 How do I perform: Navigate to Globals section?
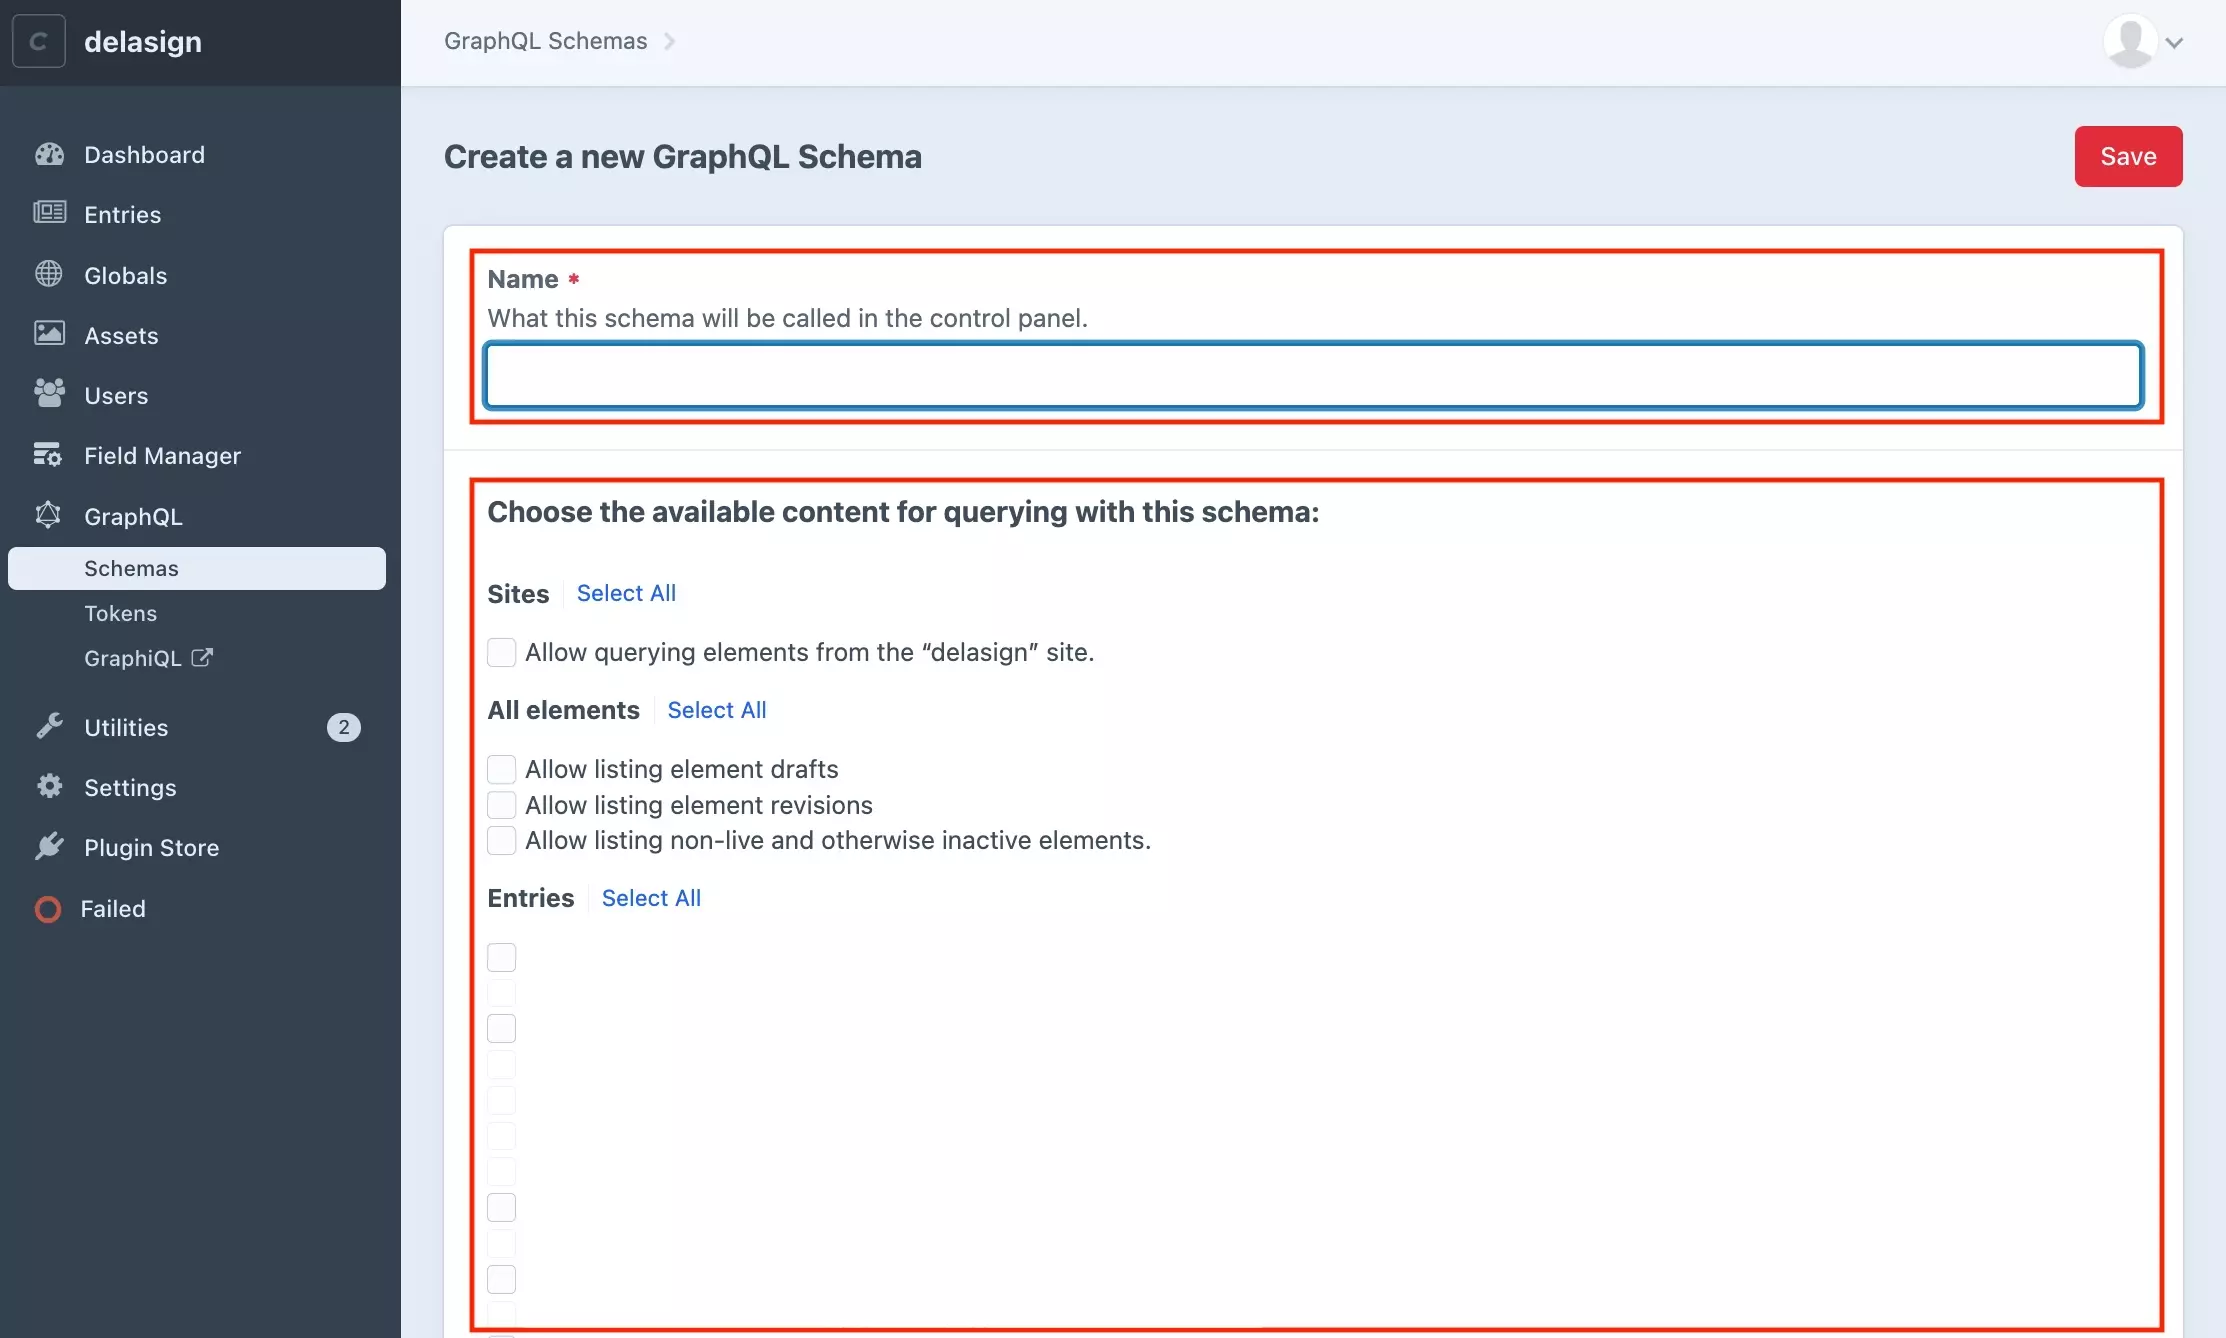tap(124, 275)
